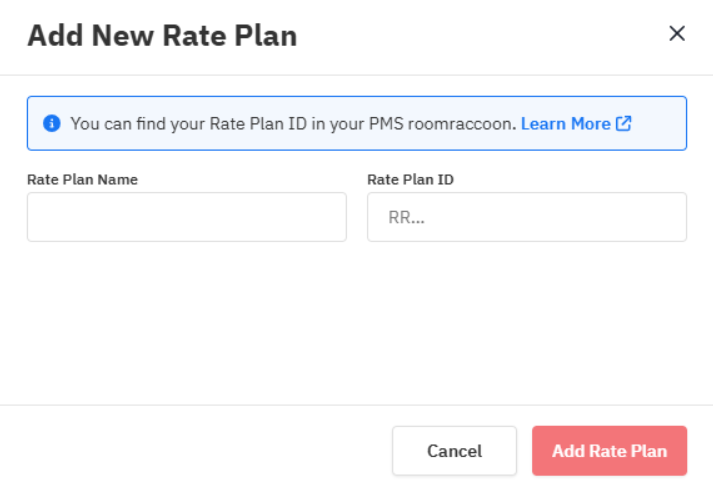Viewport: 713px width, 483px height.
Task: Close the Add New Rate Plan dialog
Action: (677, 33)
